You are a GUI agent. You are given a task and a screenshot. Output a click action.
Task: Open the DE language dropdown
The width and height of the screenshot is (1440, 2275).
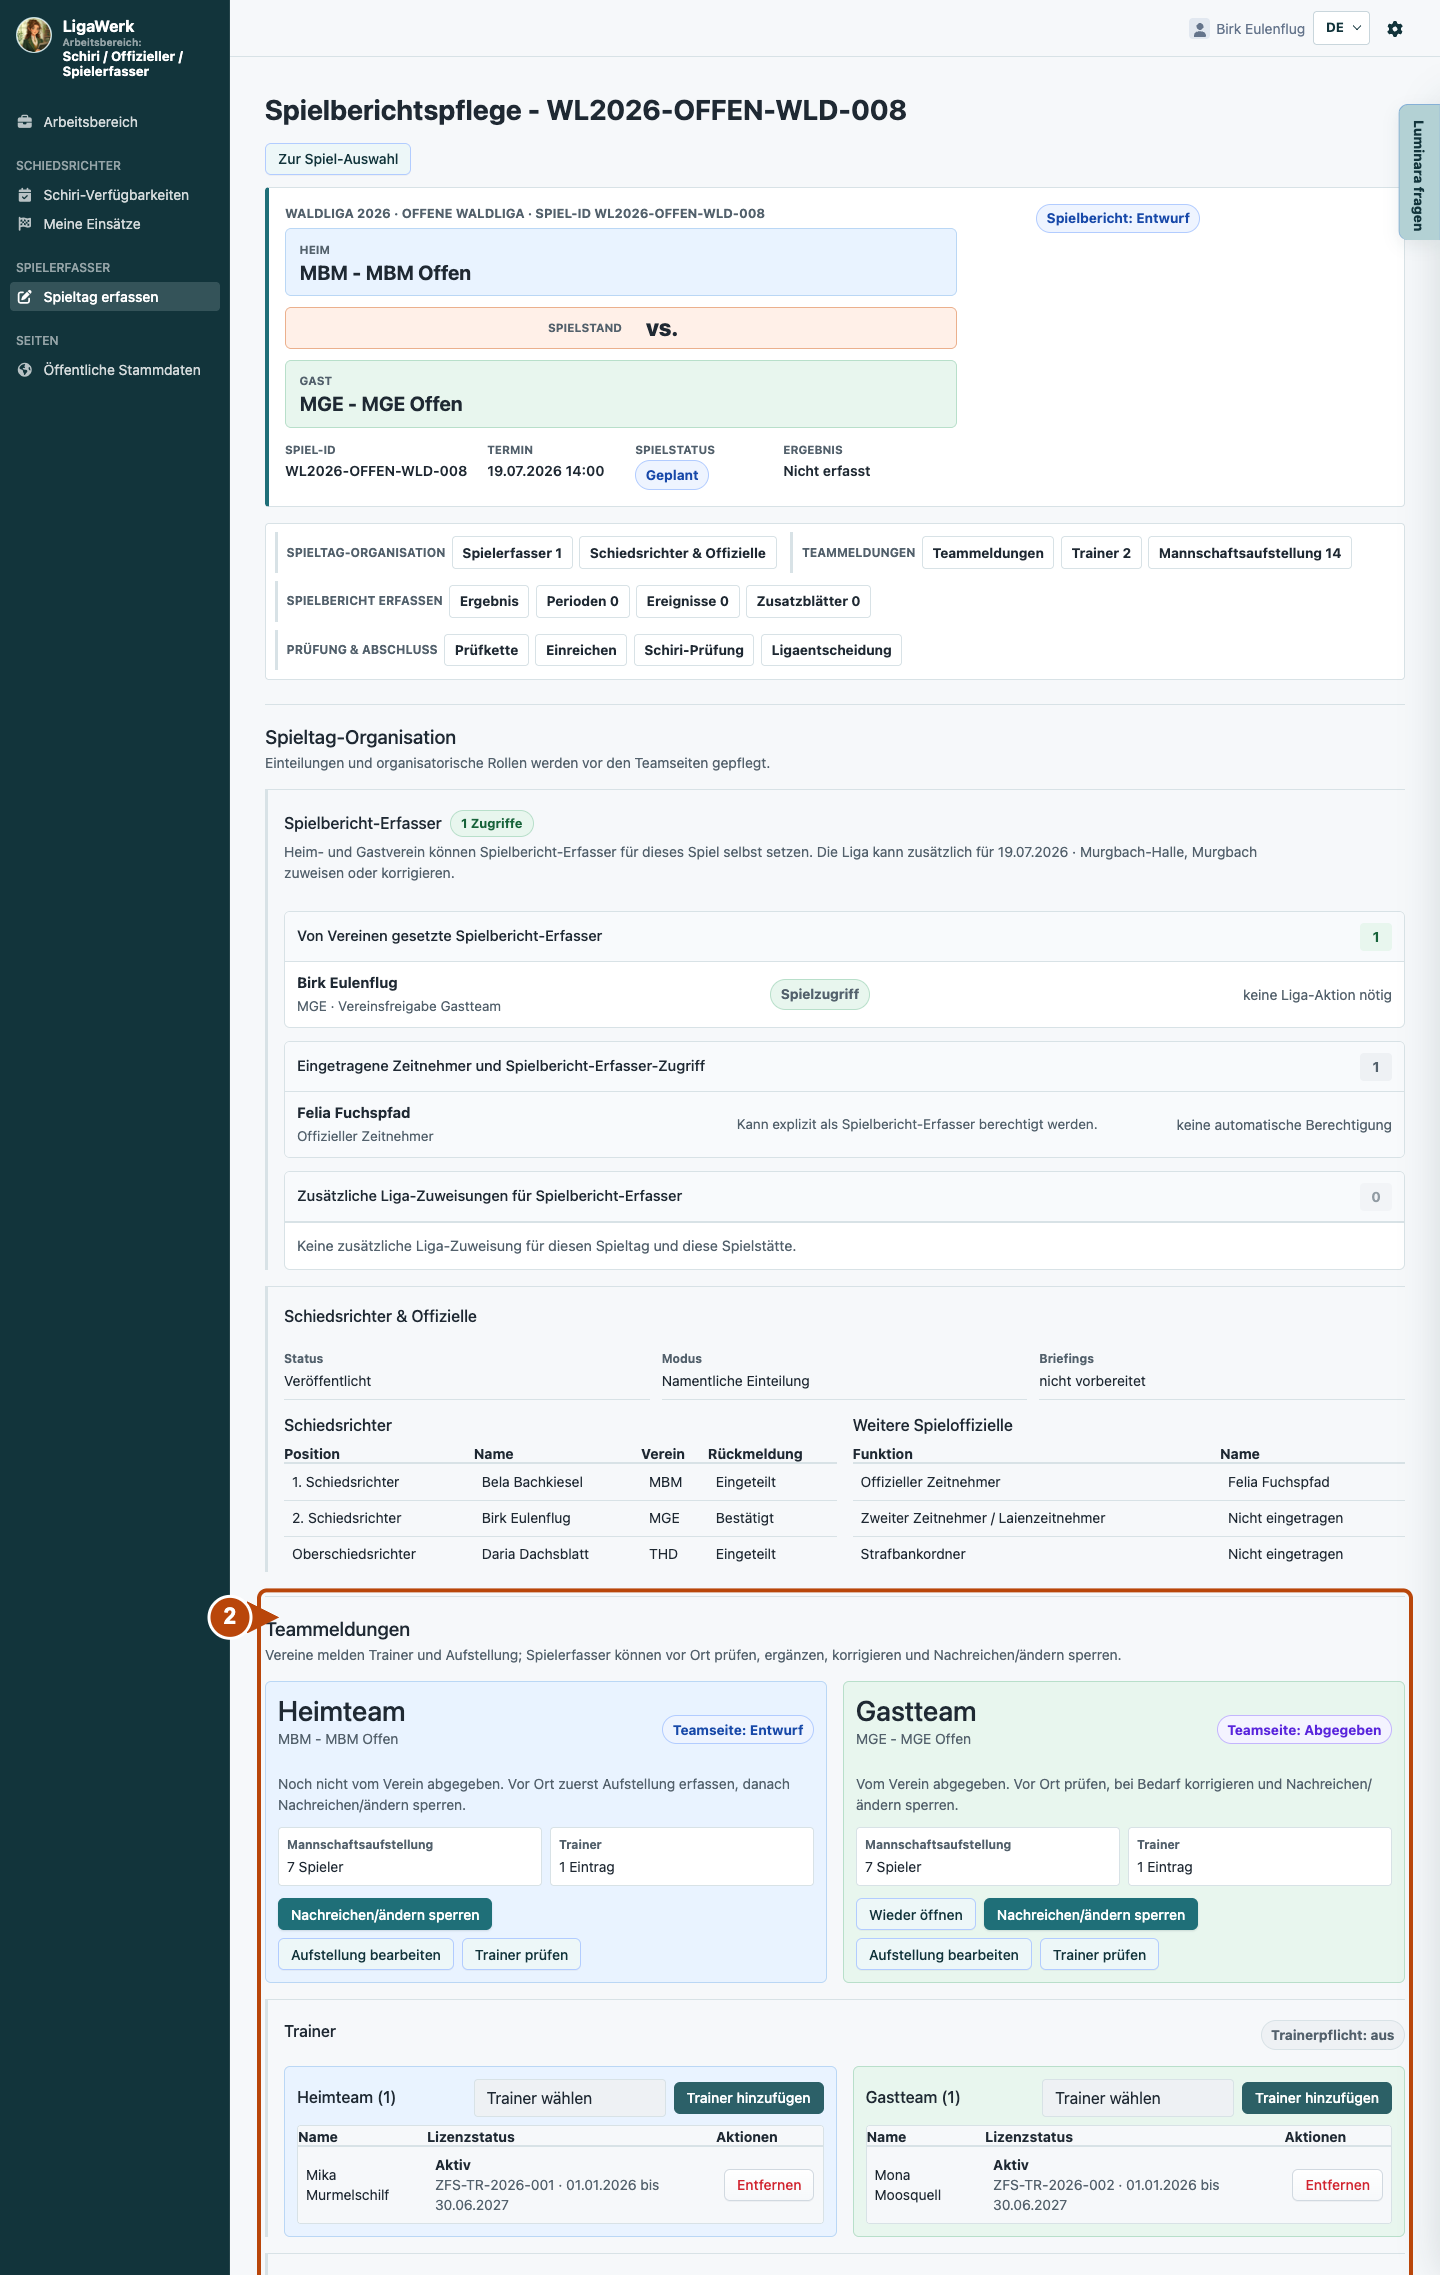pos(1341,28)
